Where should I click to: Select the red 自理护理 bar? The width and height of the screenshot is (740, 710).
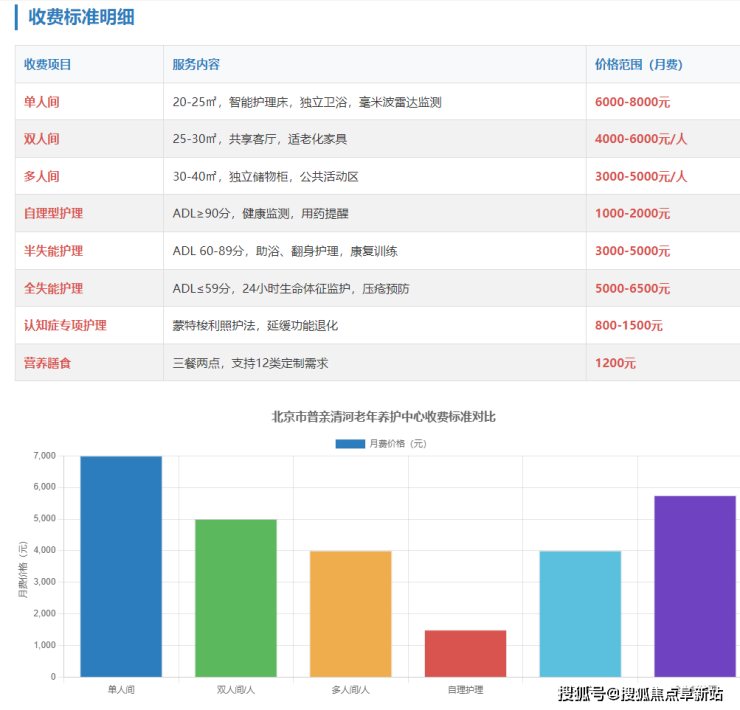coord(465,653)
